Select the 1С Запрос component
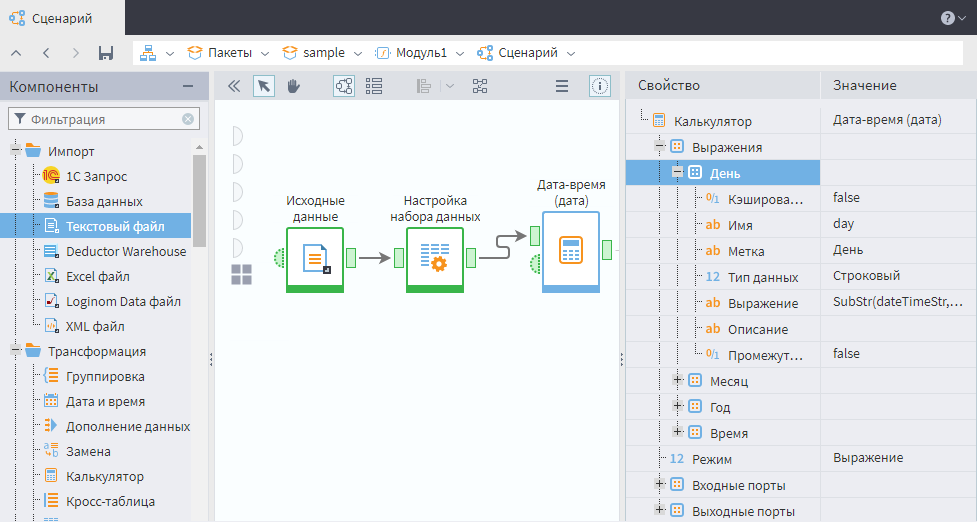Image resolution: width=977 pixels, height=522 pixels. 97,176
